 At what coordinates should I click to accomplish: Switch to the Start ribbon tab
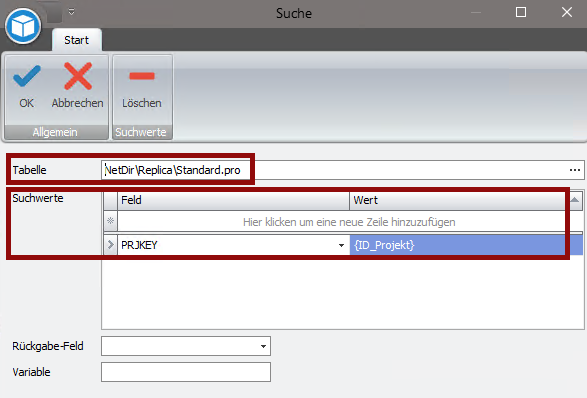(76, 40)
